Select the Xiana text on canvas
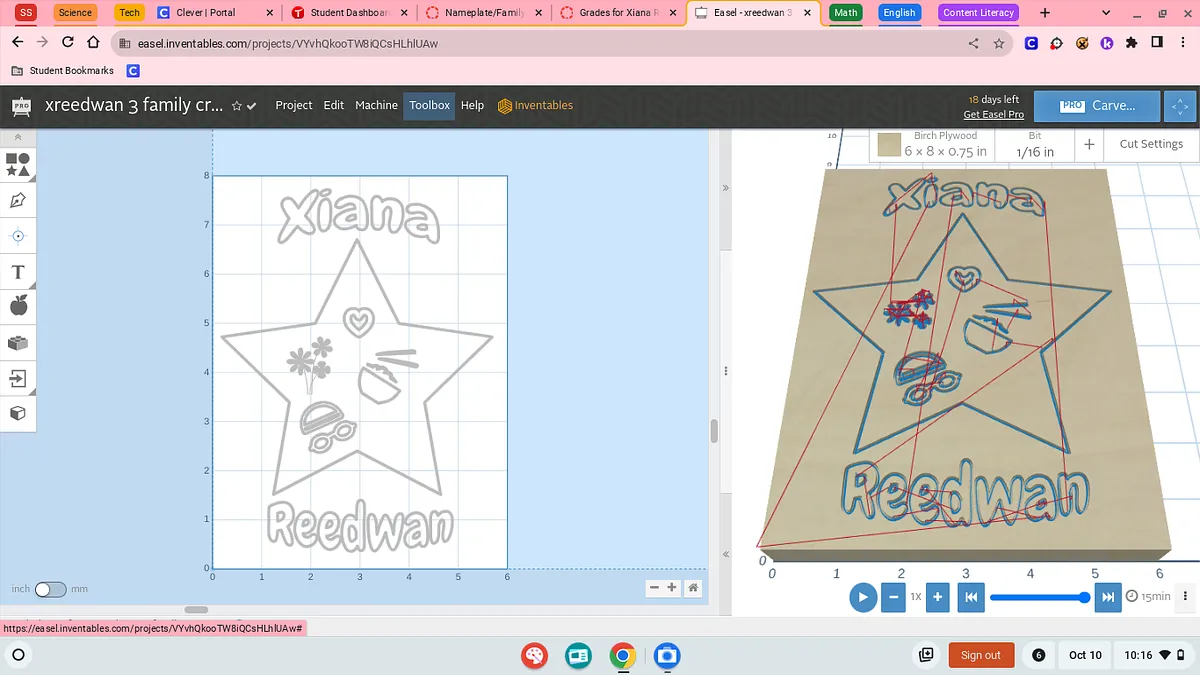Image resolution: width=1200 pixels, height=675 pixels. coord(358,217)
